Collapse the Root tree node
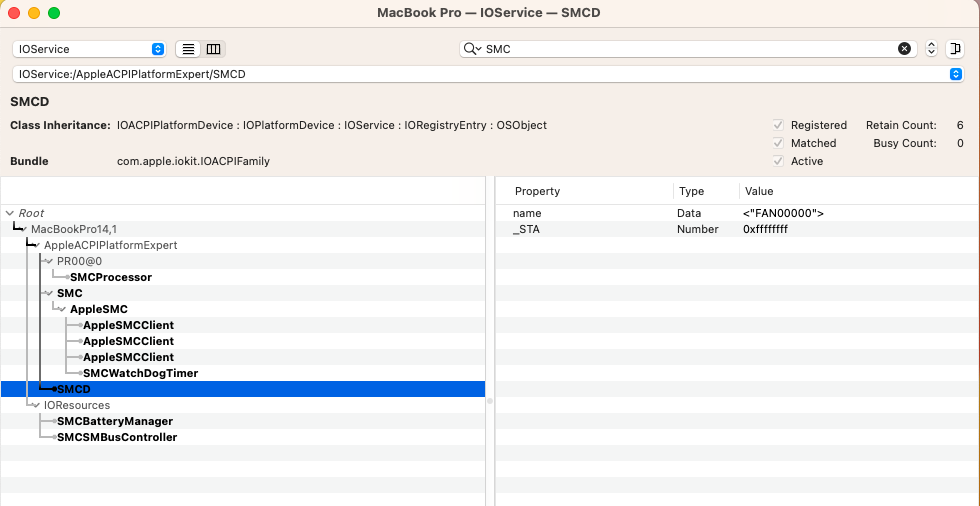980x506 pixels. tap(9, 213)
